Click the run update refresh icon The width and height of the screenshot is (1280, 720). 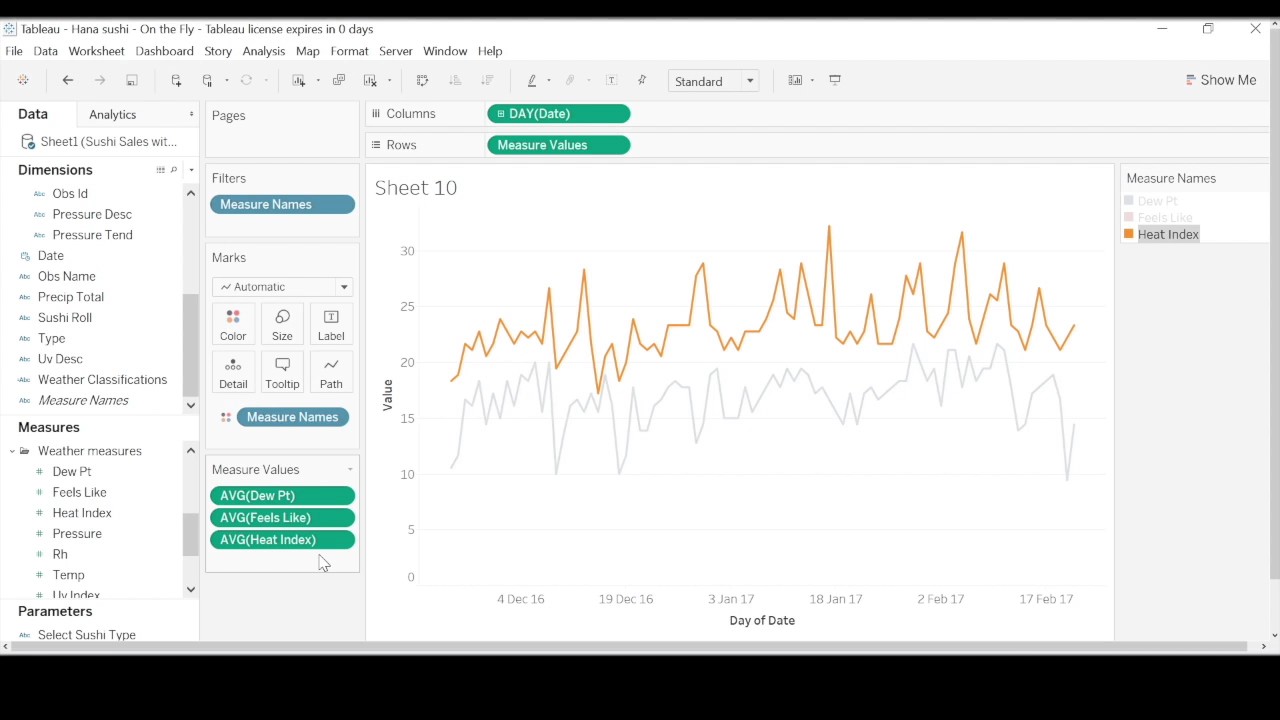pos(246,81)
